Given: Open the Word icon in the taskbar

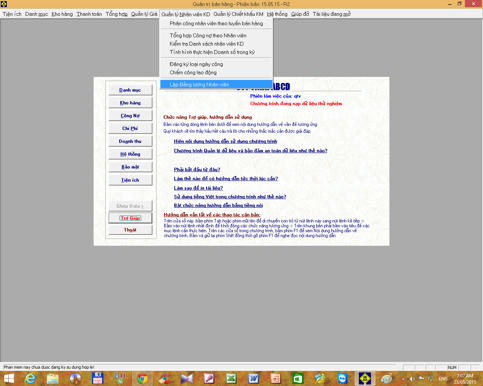Looking at the screenshot, I should pyautogui.click(x=253, y=379).
